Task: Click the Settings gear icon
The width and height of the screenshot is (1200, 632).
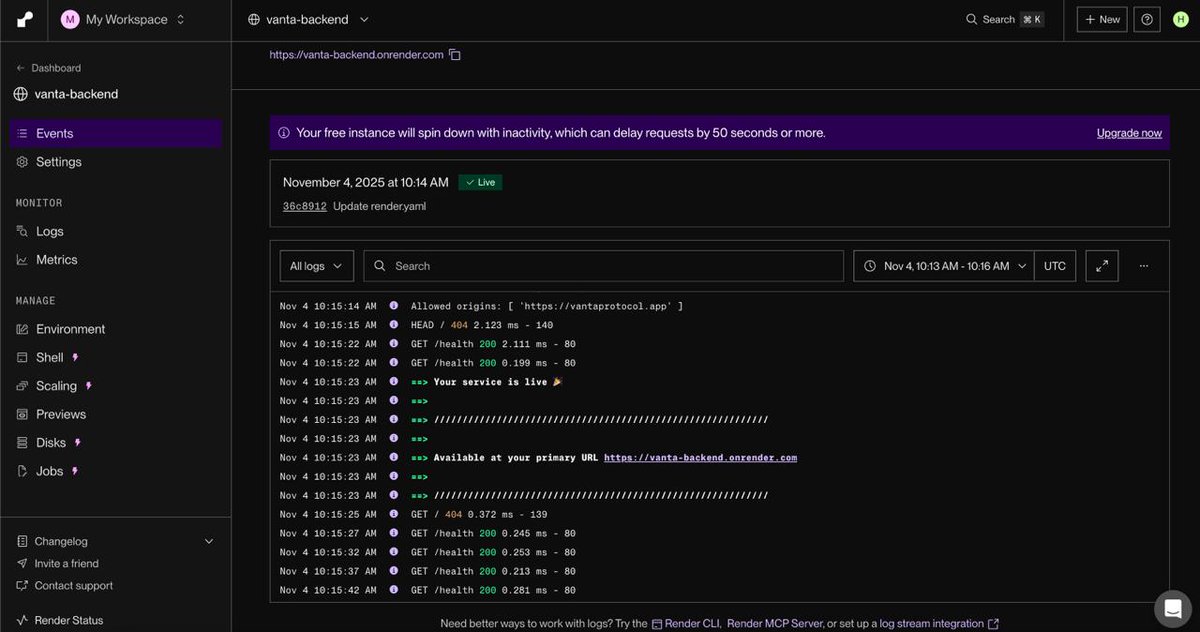Action: pos(22,162)
